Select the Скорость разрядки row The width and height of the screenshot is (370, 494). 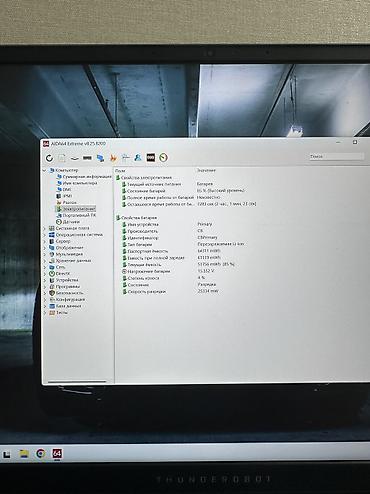pos(144,292)
